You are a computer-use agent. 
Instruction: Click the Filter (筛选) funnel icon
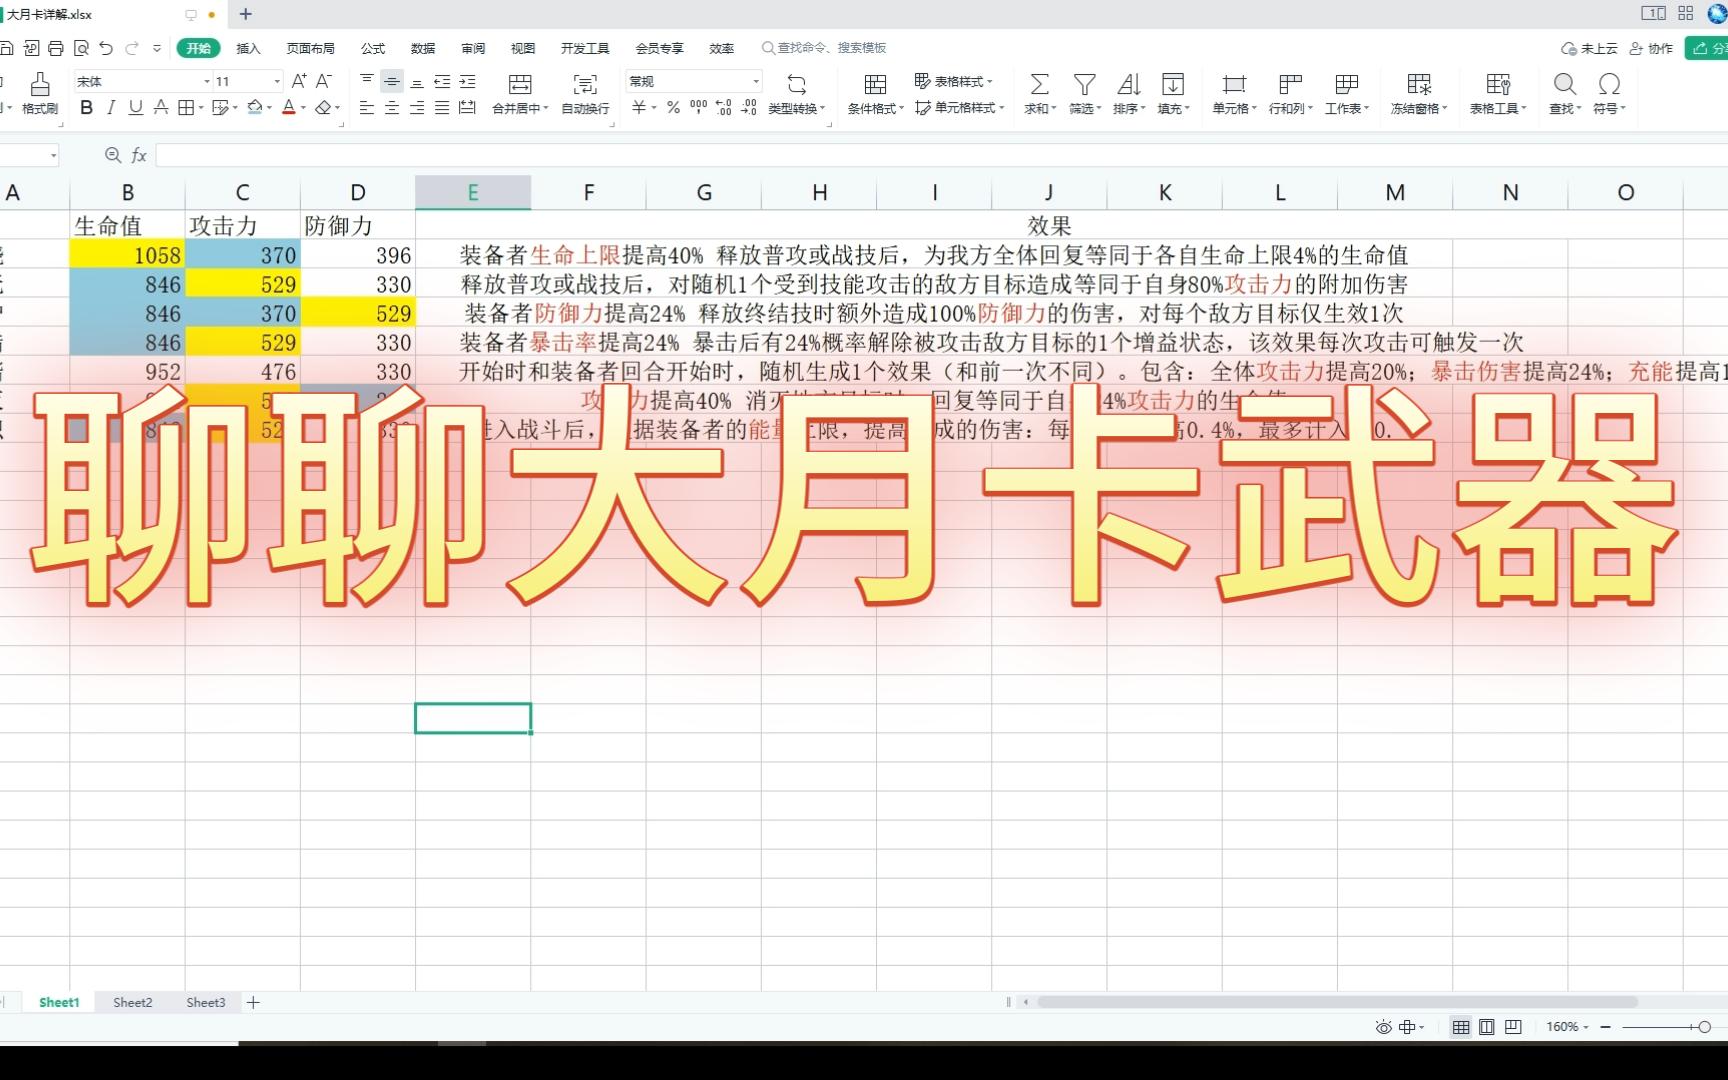pyautogui.click(x=1085, y=83)
